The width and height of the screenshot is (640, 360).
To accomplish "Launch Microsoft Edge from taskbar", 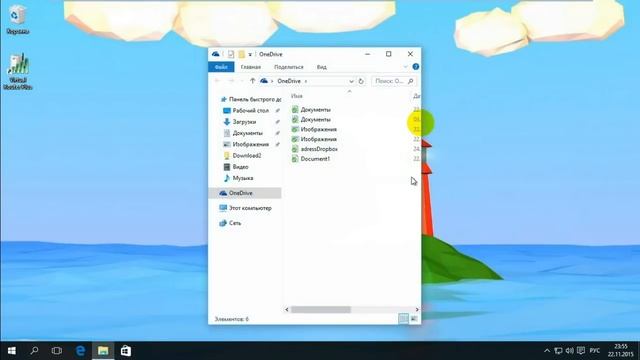I will click(x=80, y=351).
